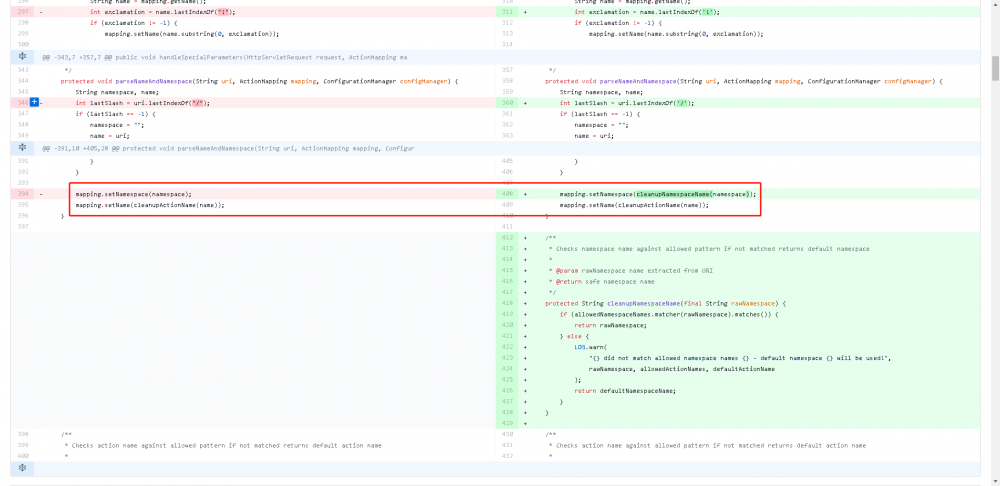Add a comment via the blue plus on line 346

pyautogui.click(x=34, y=103)
